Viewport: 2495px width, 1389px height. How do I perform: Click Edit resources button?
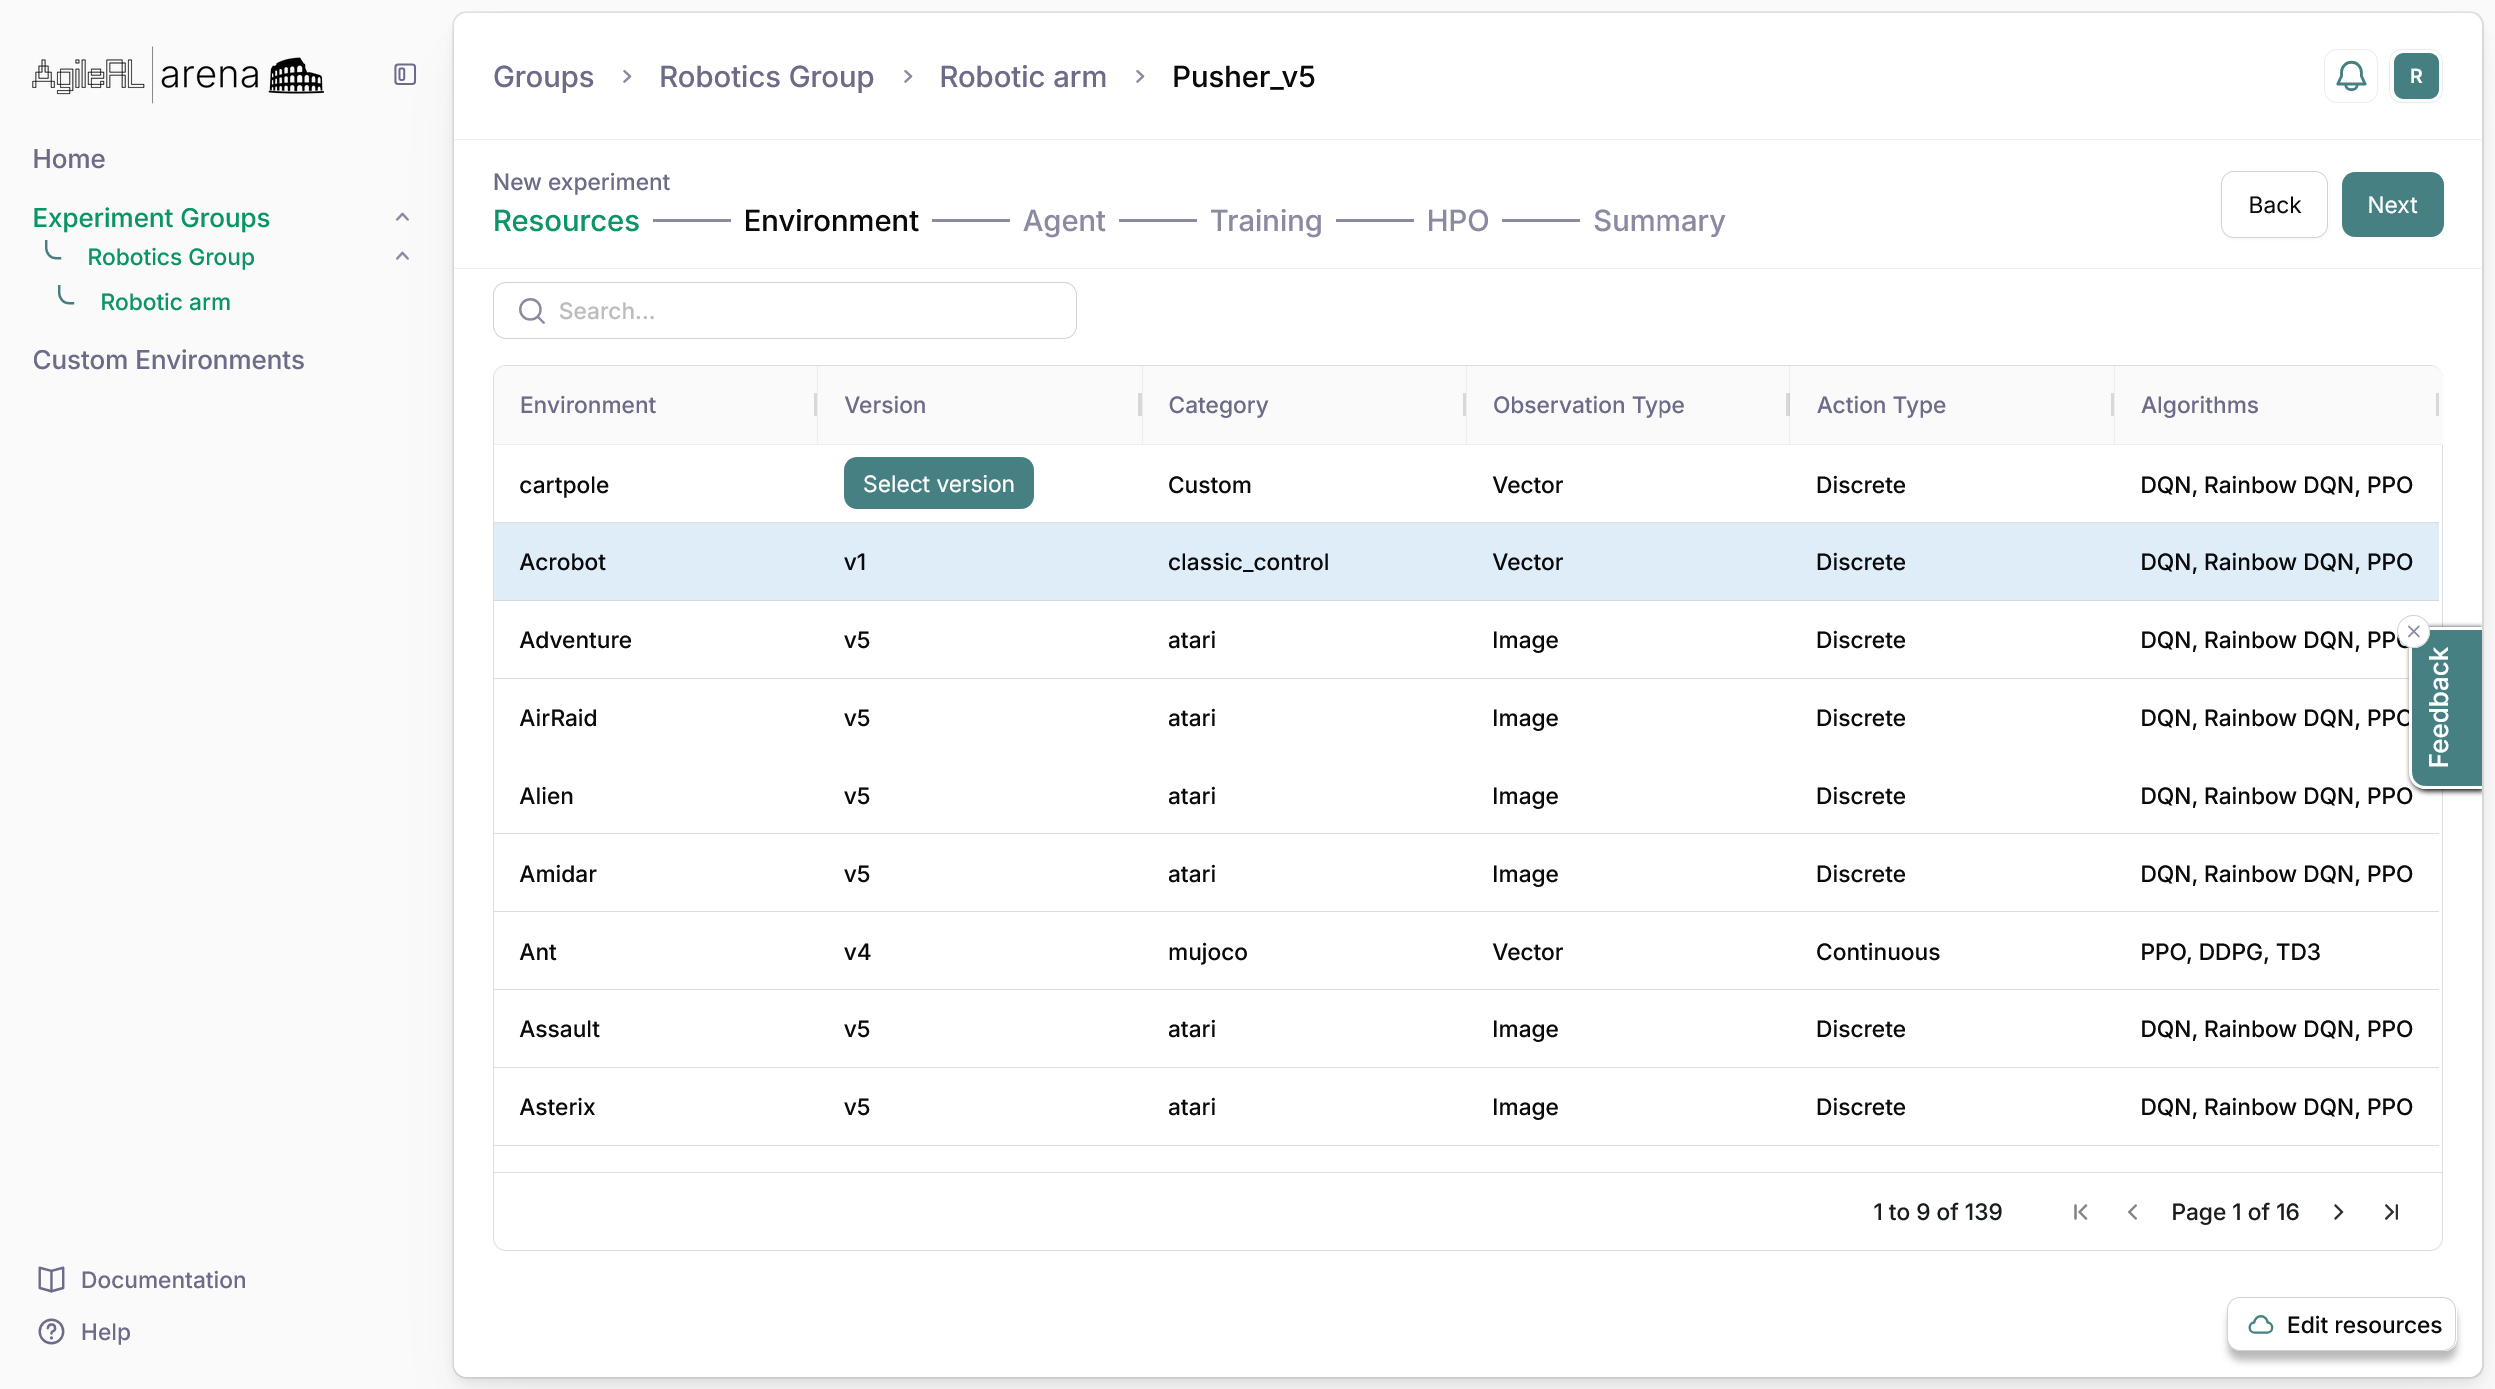click(2343, 1325)
